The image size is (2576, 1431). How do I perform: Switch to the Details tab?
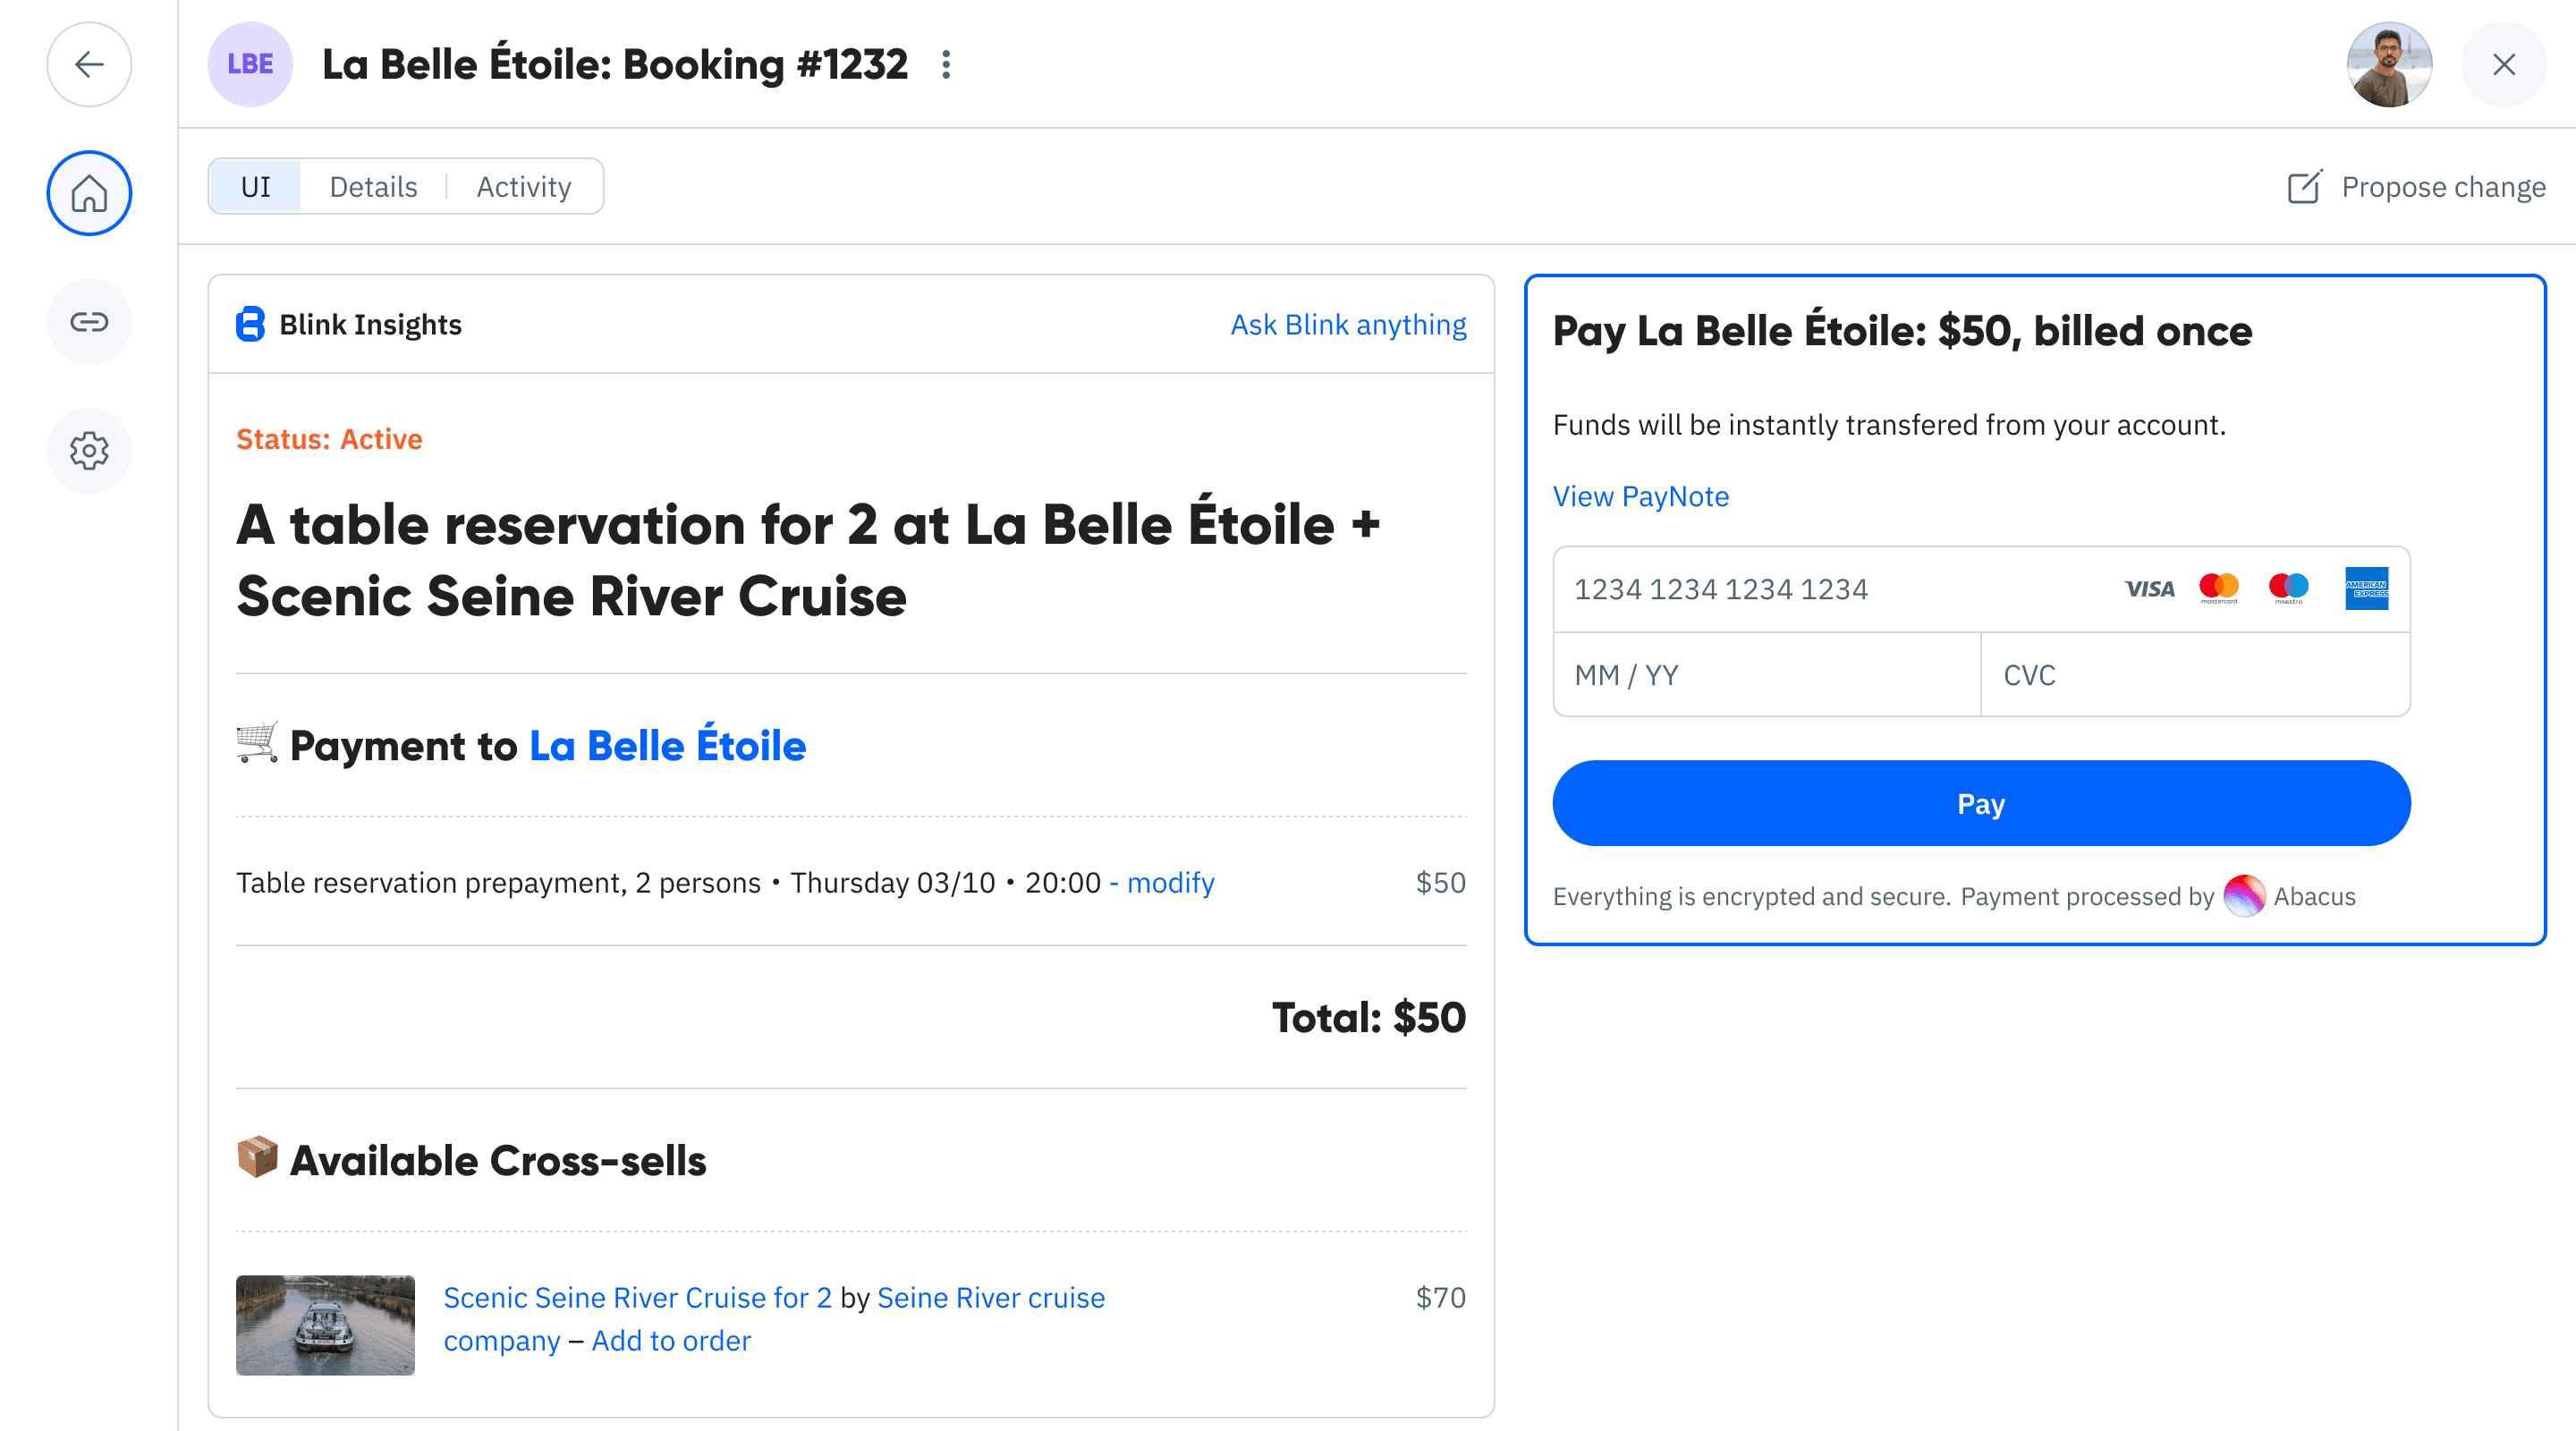tap(373, 186)
